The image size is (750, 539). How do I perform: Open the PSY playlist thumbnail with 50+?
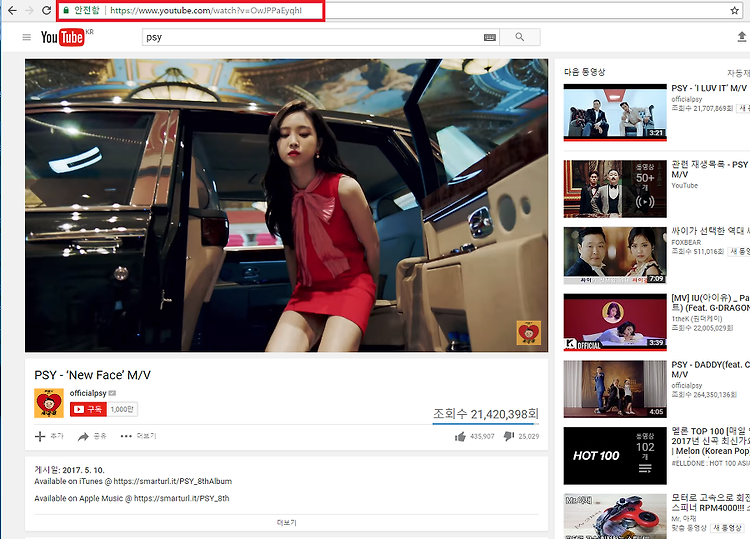tap(615, 188)
